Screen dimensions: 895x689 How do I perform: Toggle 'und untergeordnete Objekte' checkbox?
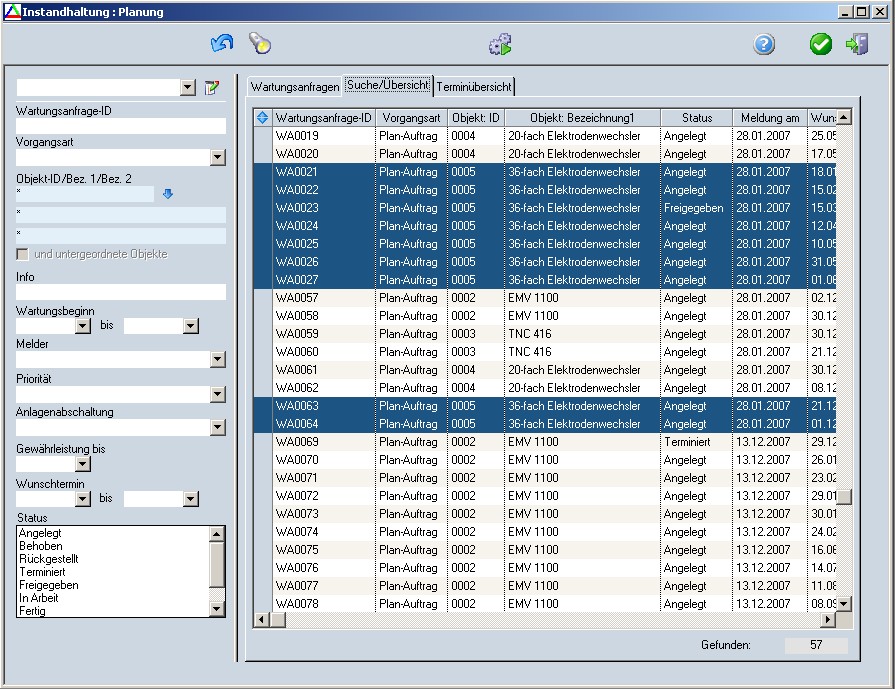24,254
